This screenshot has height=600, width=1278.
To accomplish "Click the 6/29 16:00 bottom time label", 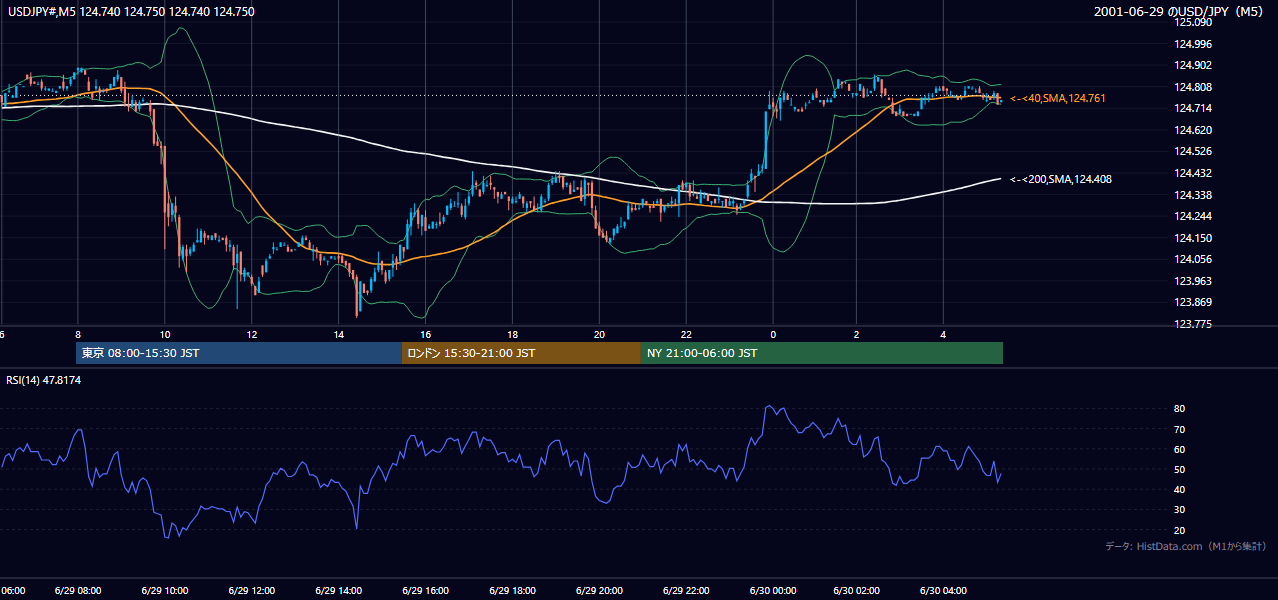I will 425,590.
